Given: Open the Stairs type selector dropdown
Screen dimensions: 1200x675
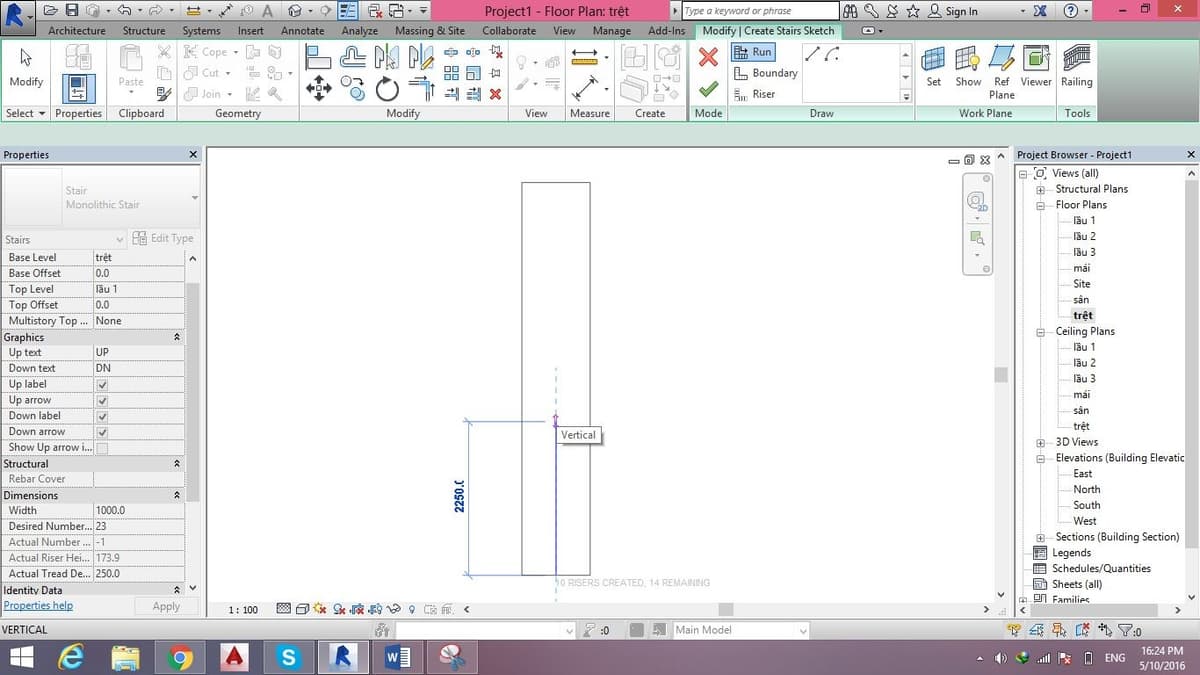Looking at the screenshot, I should click(x=194, y=198).
